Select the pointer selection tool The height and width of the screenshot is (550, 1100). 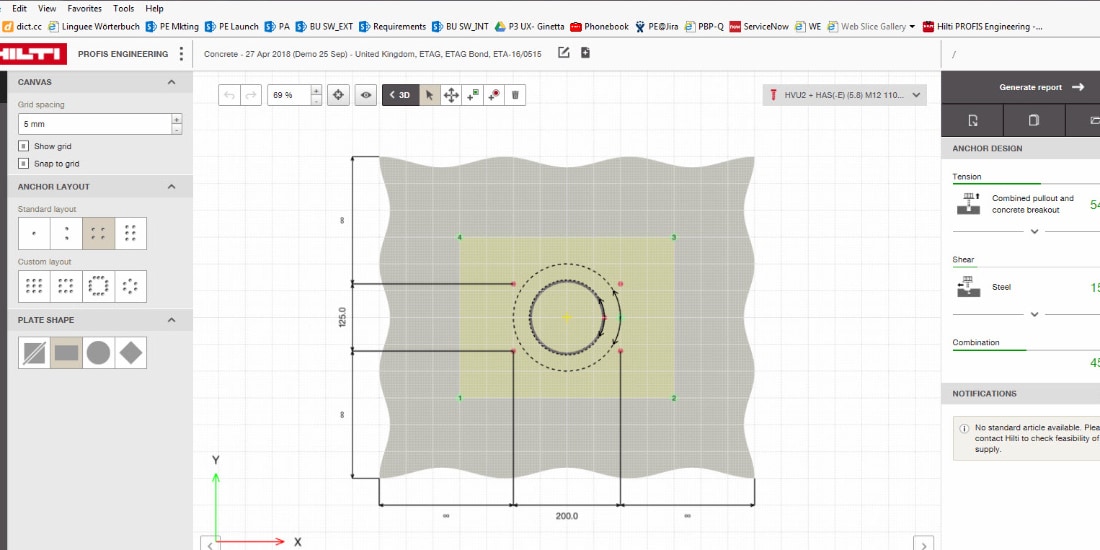(429, 95)
